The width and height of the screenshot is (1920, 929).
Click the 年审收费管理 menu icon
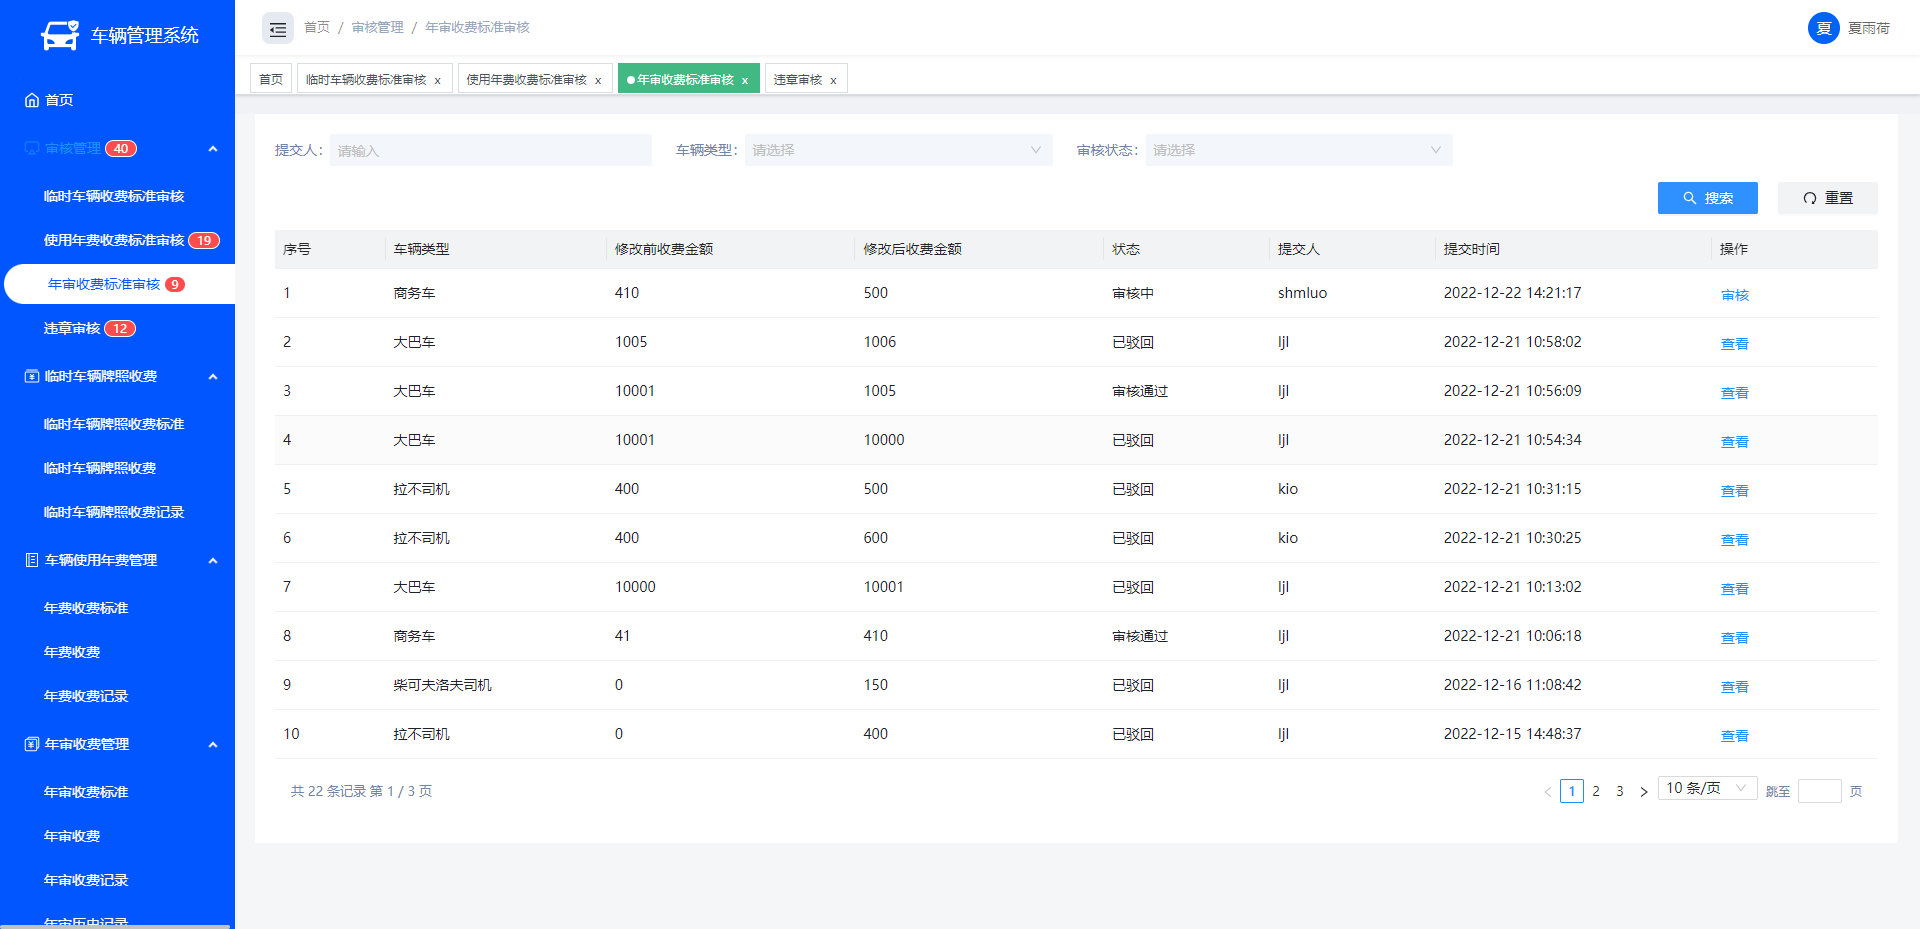[32, 744]
